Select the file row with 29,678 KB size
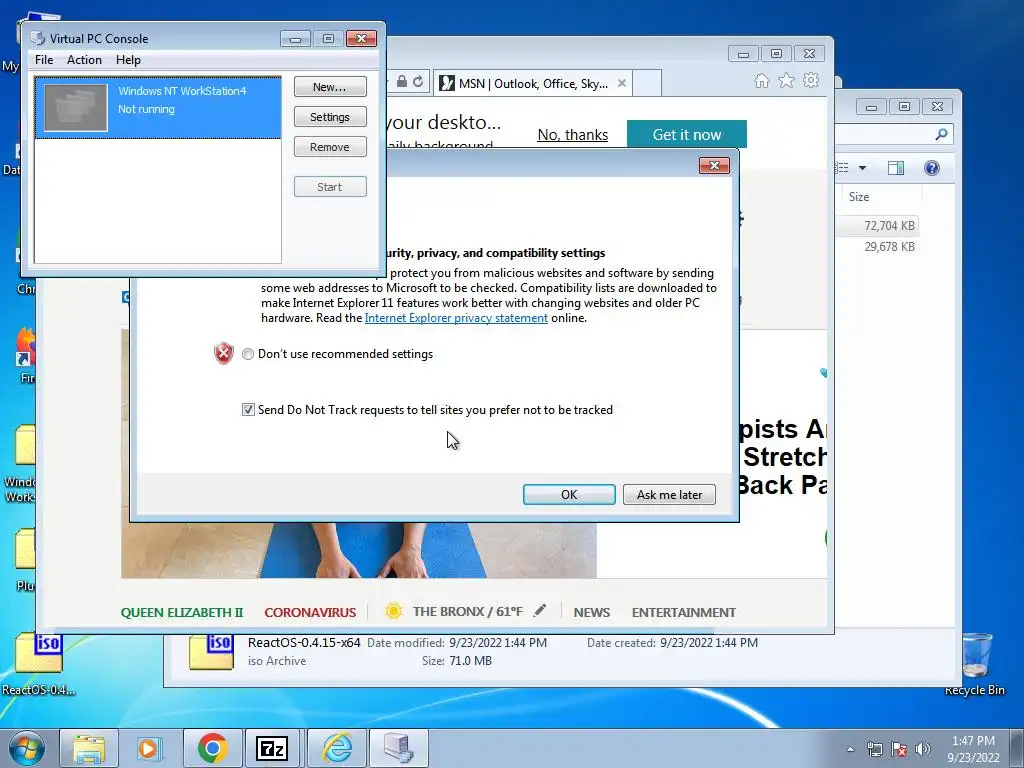The height and width of the screenshot is (768, 1024). pyautogui.click(x=877, y=247)
